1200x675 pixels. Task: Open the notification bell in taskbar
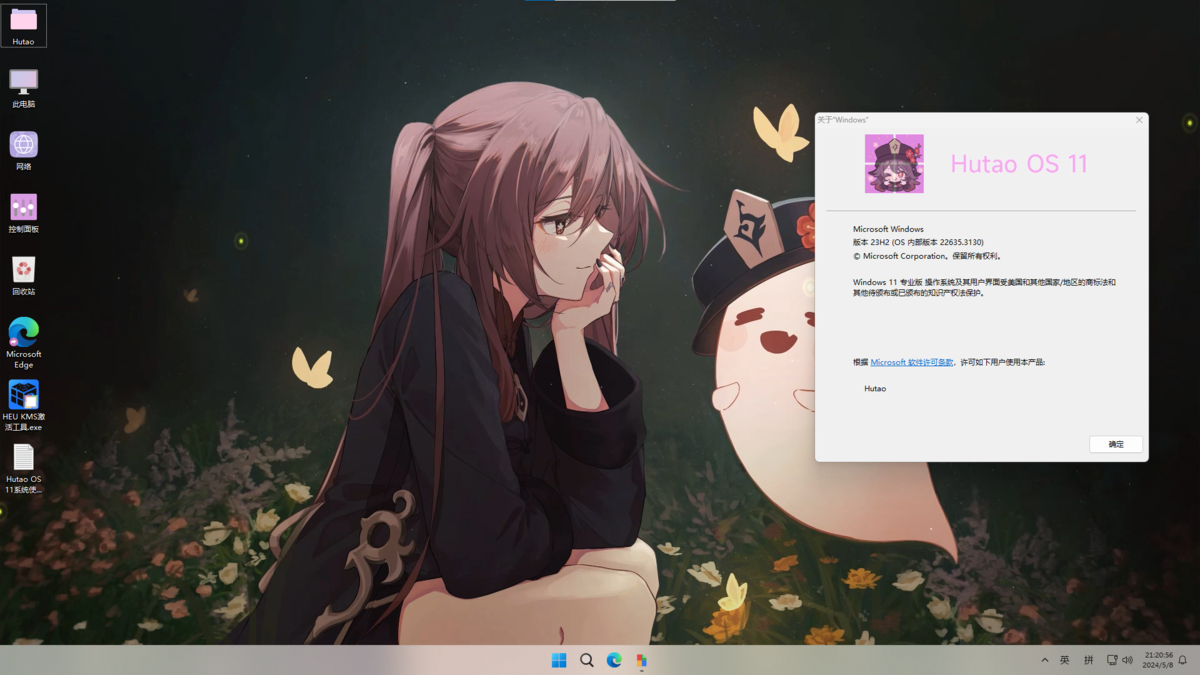tap(1183, 660)
